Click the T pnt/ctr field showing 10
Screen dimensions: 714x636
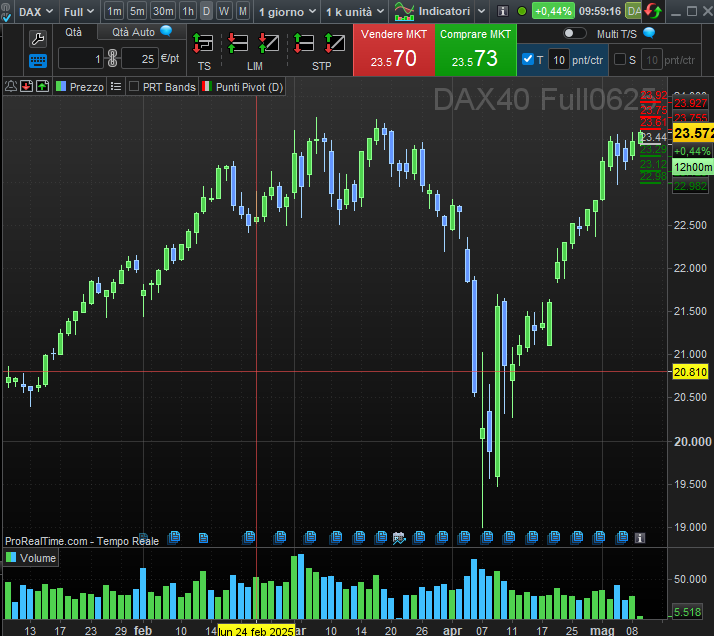point(558,60)
